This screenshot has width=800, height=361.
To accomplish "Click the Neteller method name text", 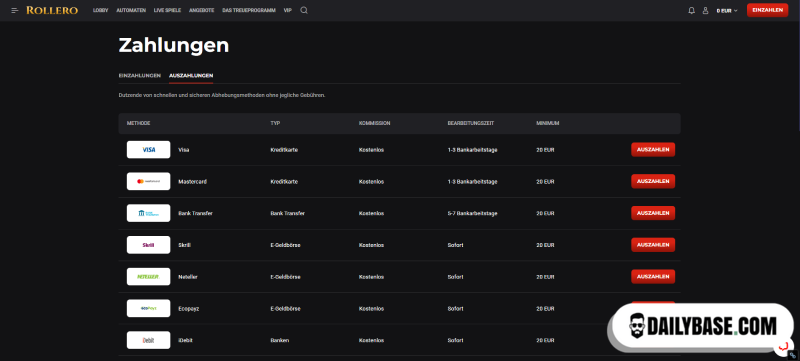I will point(188,277).
